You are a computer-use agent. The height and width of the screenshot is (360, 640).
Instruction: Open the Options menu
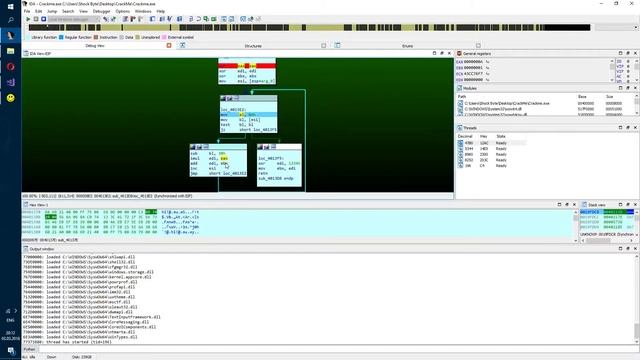tap(122, 11)
